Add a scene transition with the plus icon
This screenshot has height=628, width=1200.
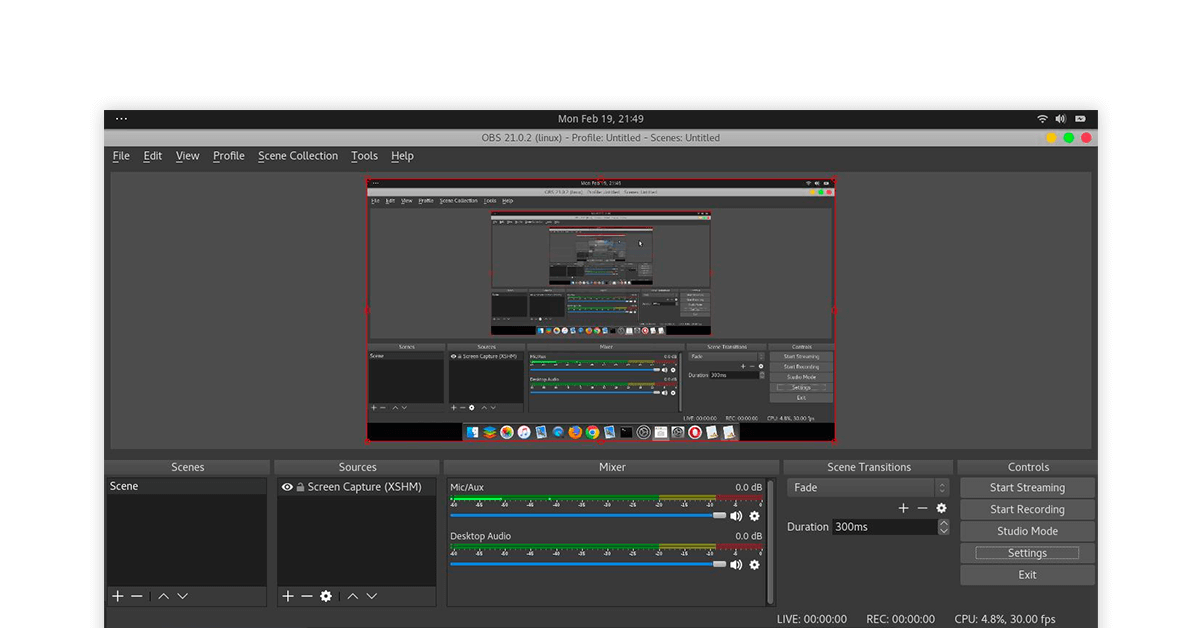[x=904, y=508]
